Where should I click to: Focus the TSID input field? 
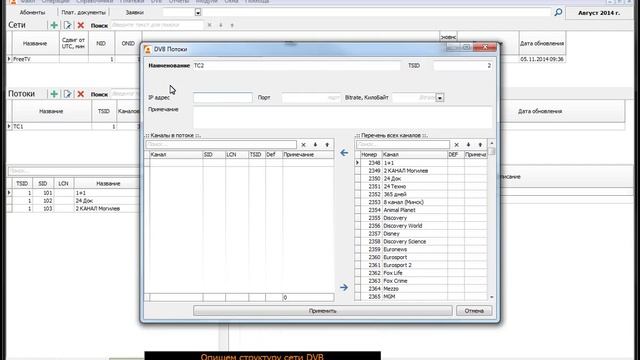point(463,66)
